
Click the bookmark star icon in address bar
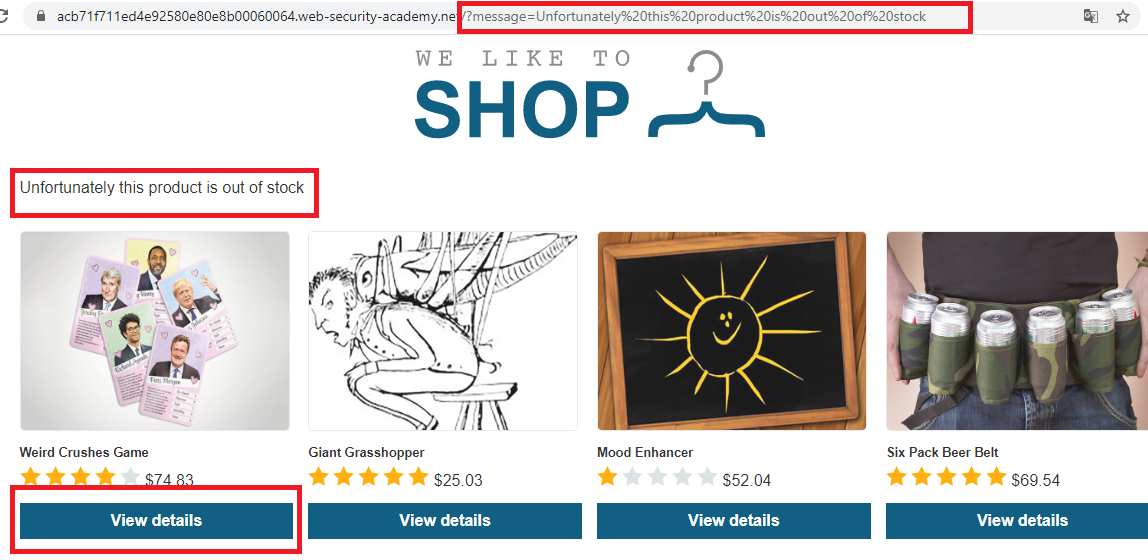(x=1122, y=16)
